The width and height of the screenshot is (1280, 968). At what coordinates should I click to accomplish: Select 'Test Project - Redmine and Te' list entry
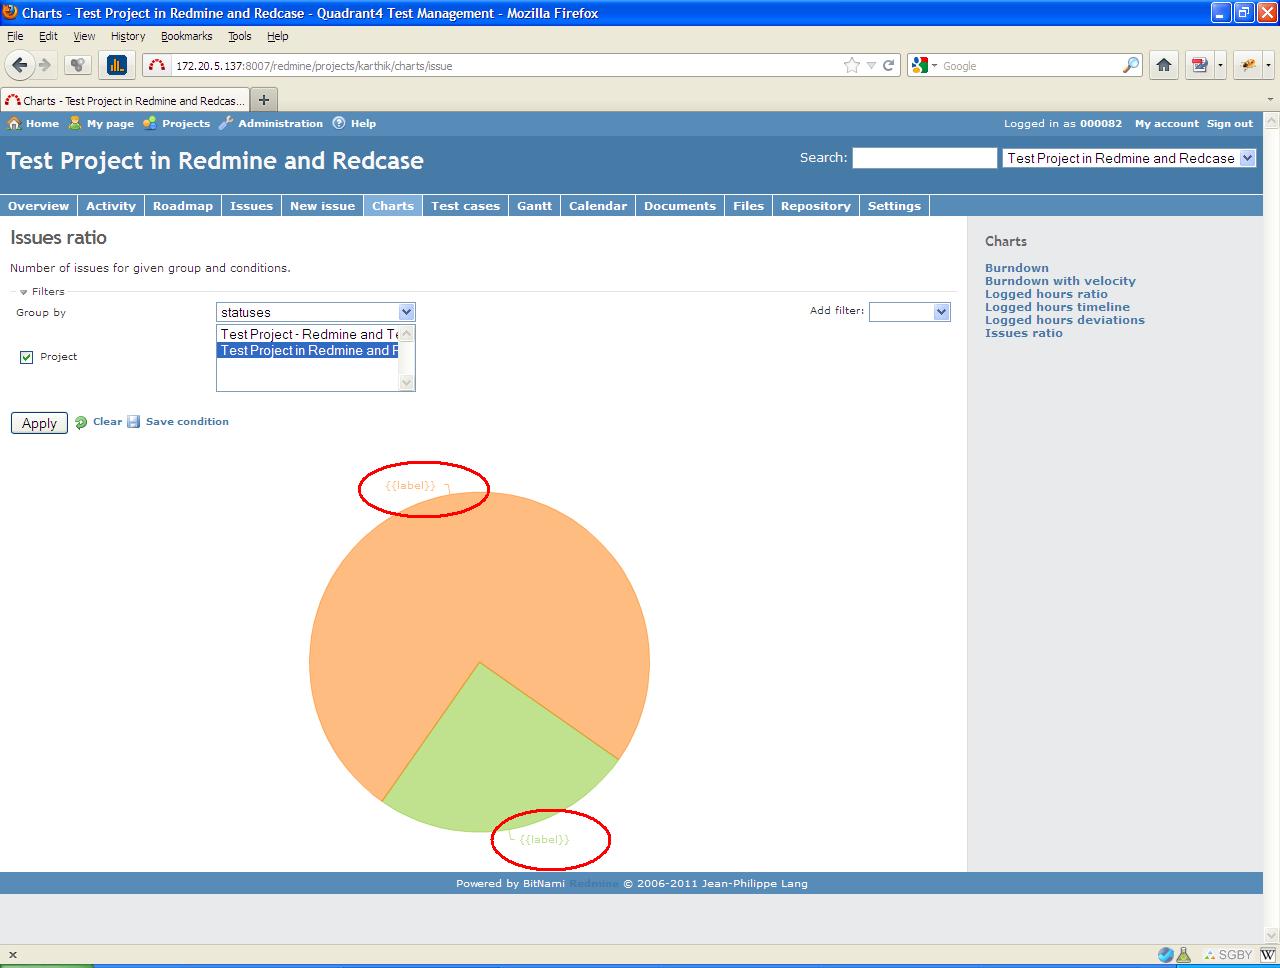click(307, 334)
